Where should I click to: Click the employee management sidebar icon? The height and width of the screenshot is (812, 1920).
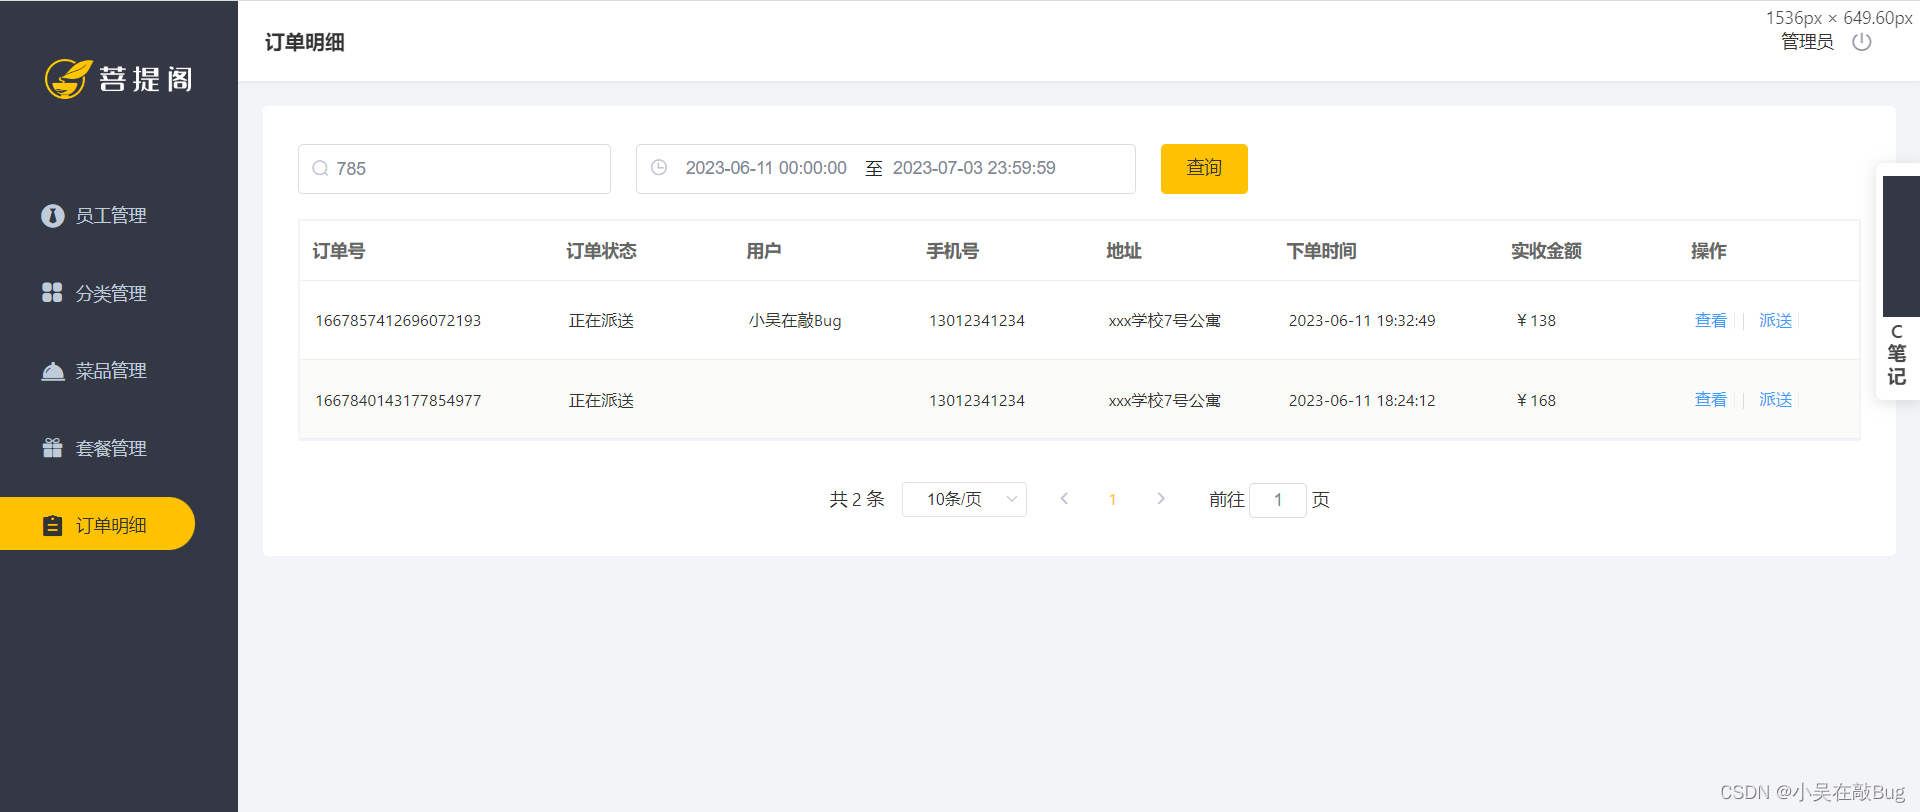click(52, 215)
